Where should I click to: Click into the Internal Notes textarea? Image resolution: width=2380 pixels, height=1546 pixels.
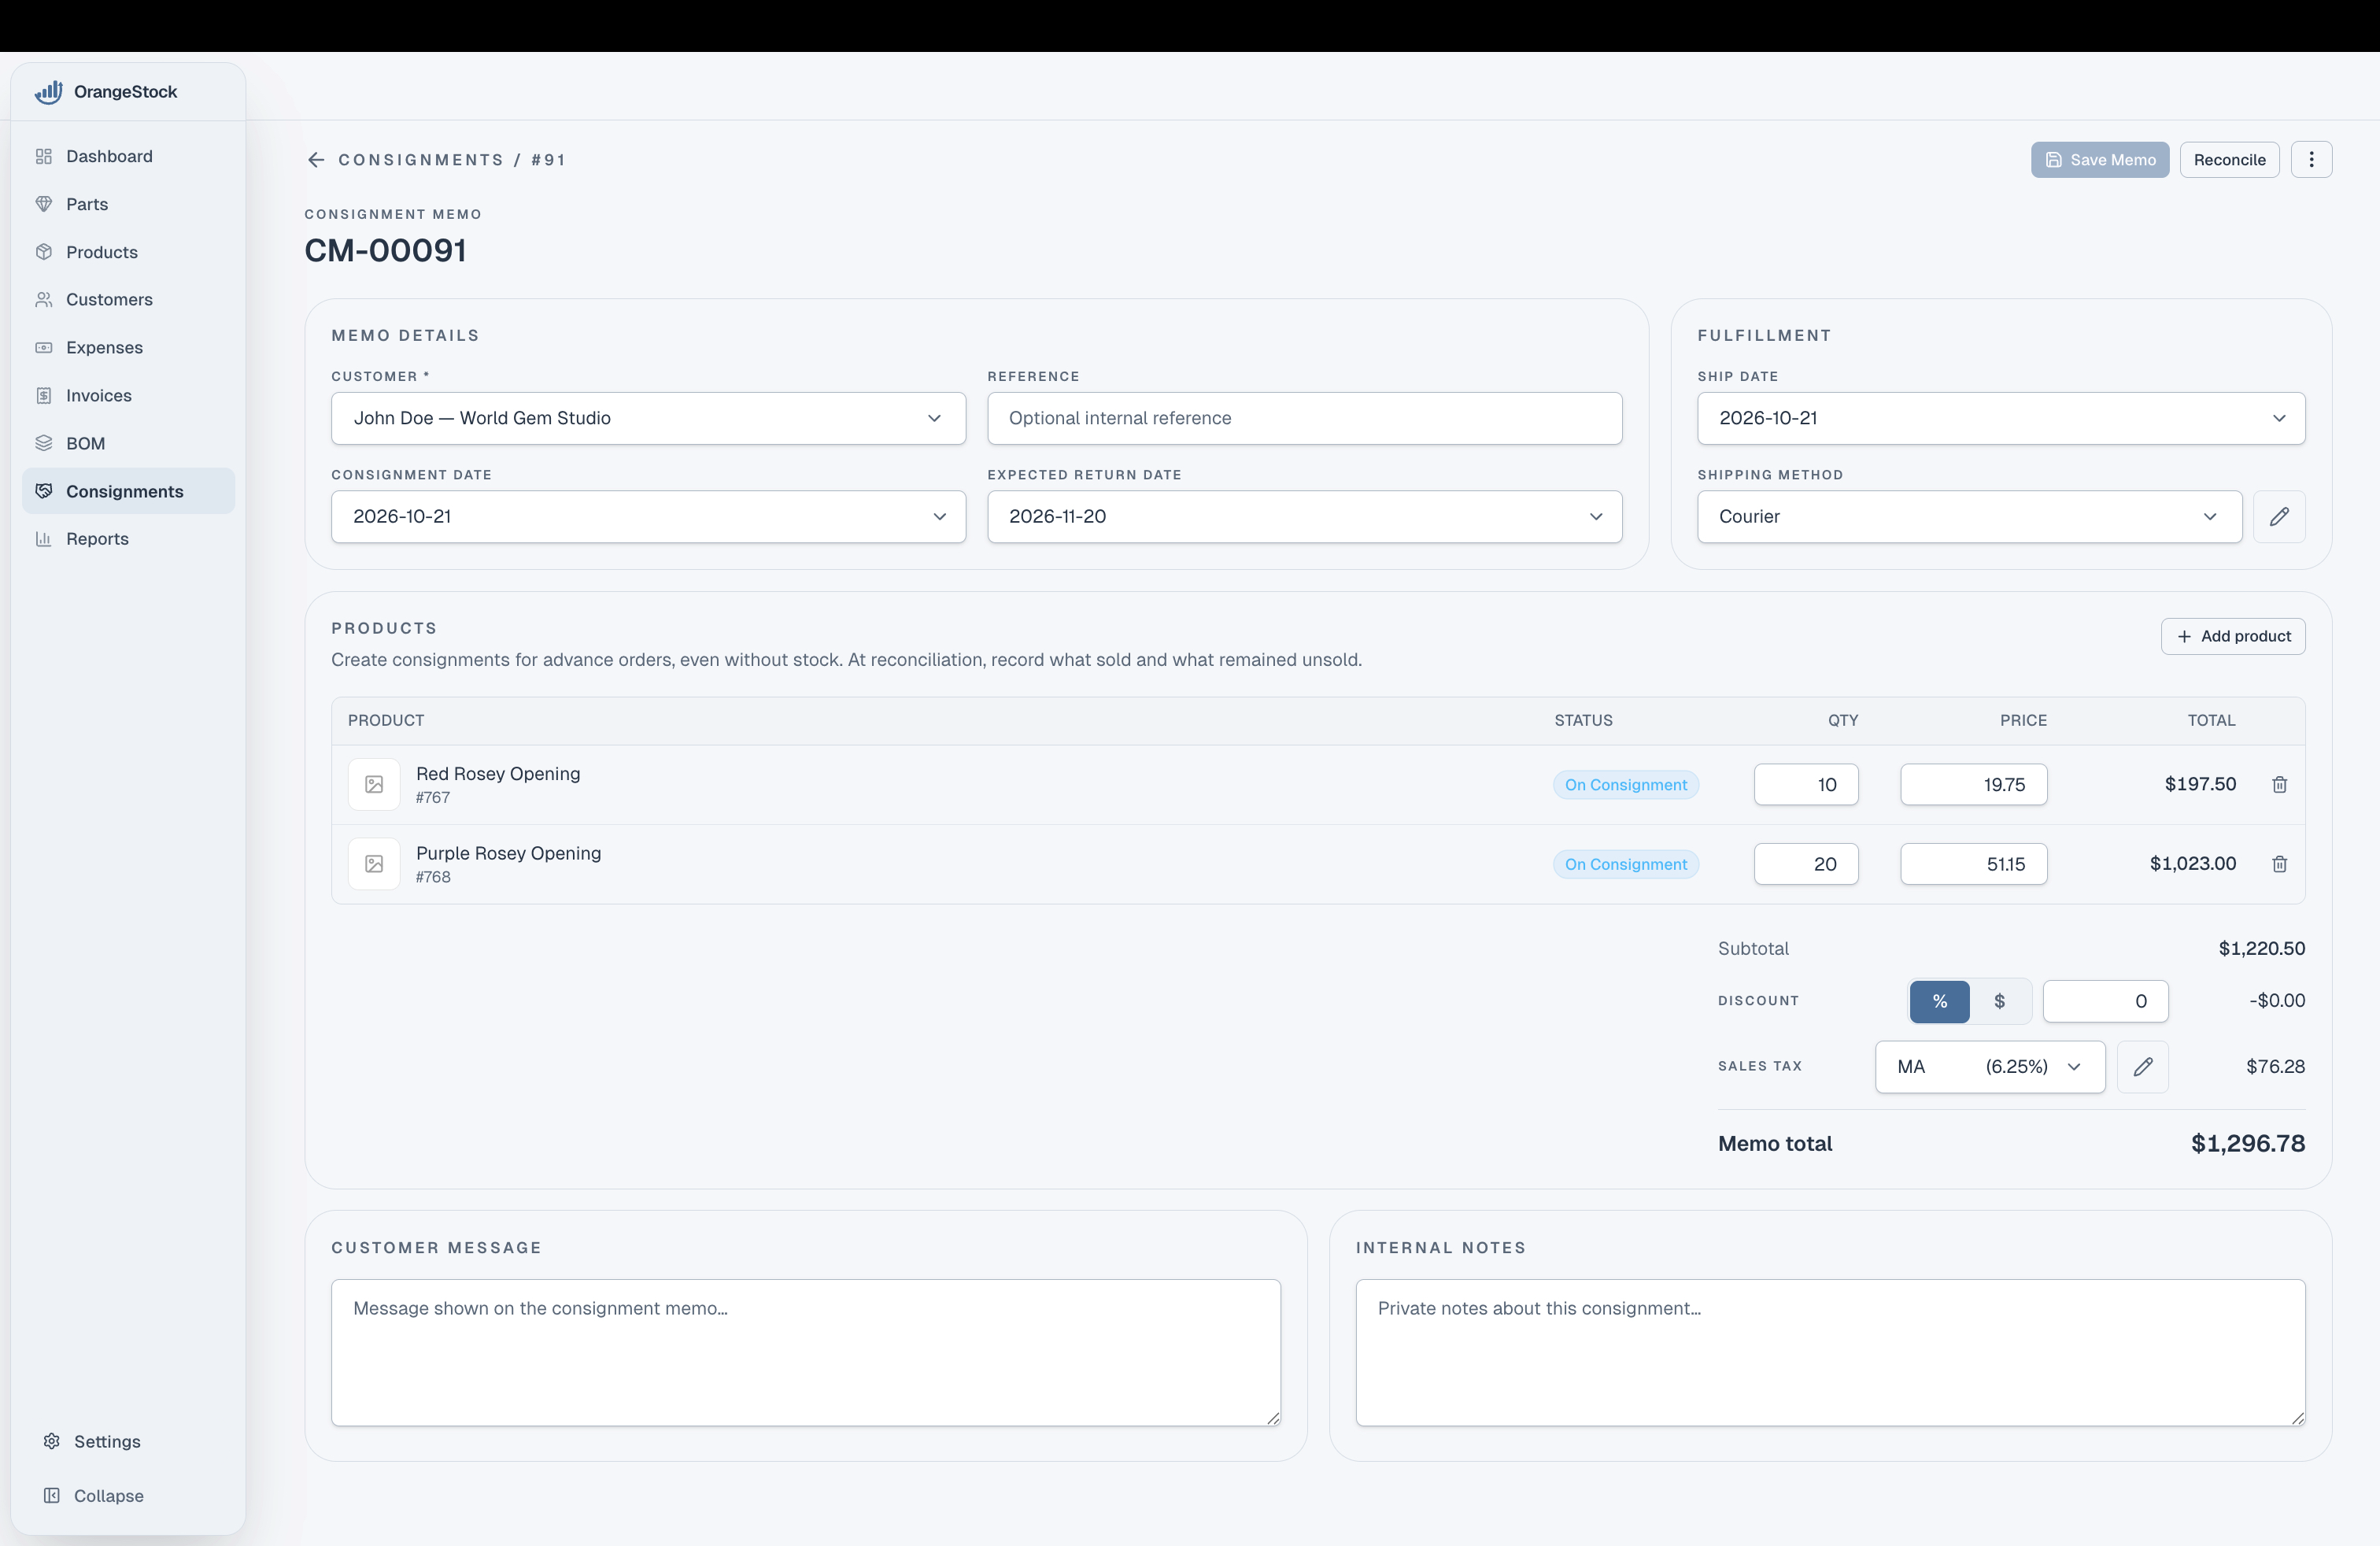click(1830, 1353)
